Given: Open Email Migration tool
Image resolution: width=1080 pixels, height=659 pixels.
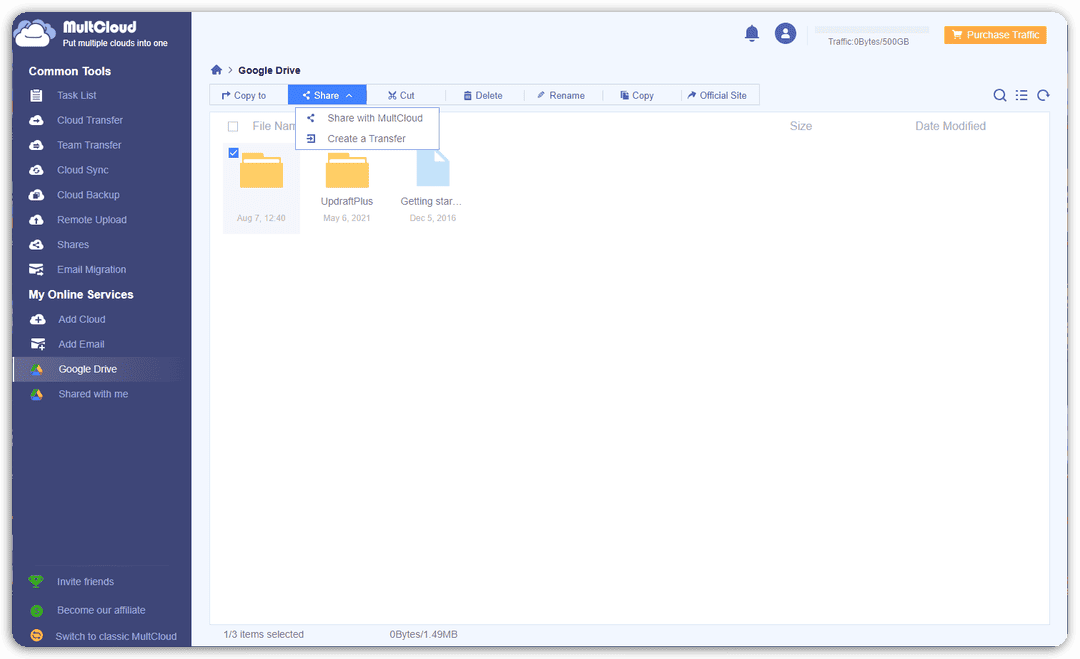Looking at the screenshot, I should tap(92, 269).
